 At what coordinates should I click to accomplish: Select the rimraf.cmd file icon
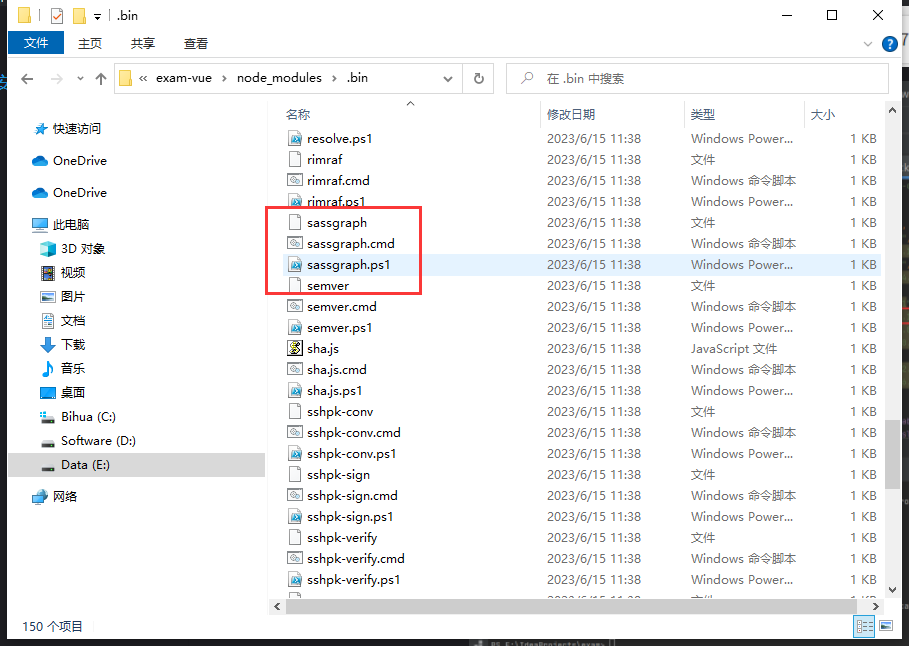coord(295,180)
